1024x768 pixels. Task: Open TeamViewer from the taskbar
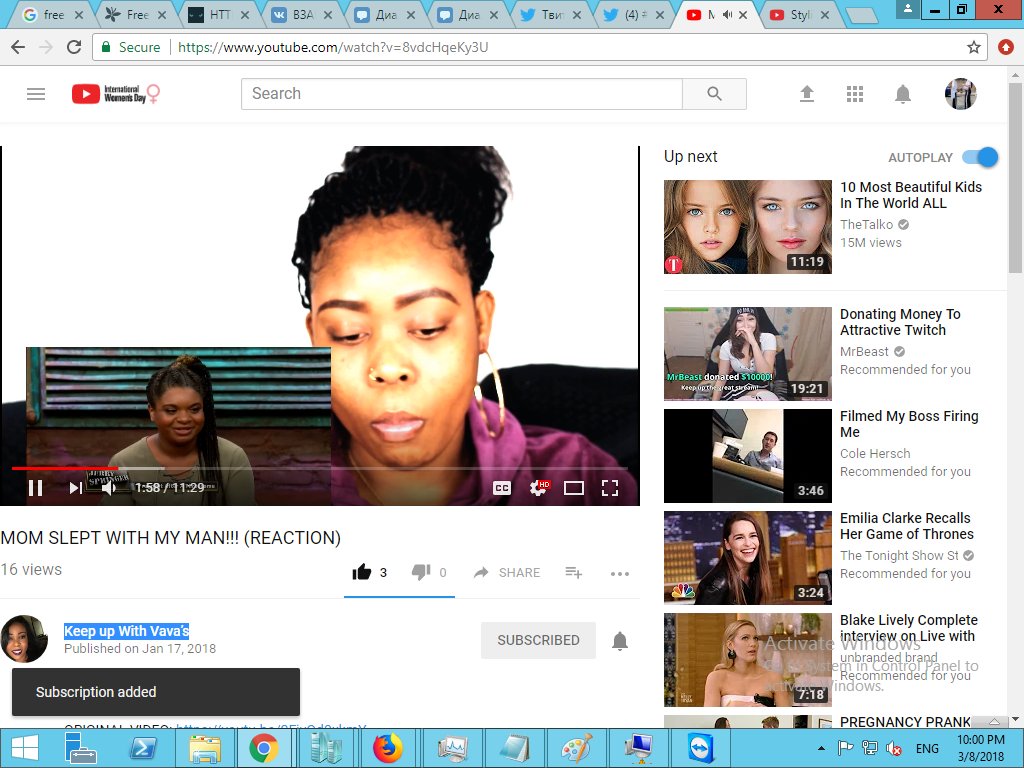[700, 748]
